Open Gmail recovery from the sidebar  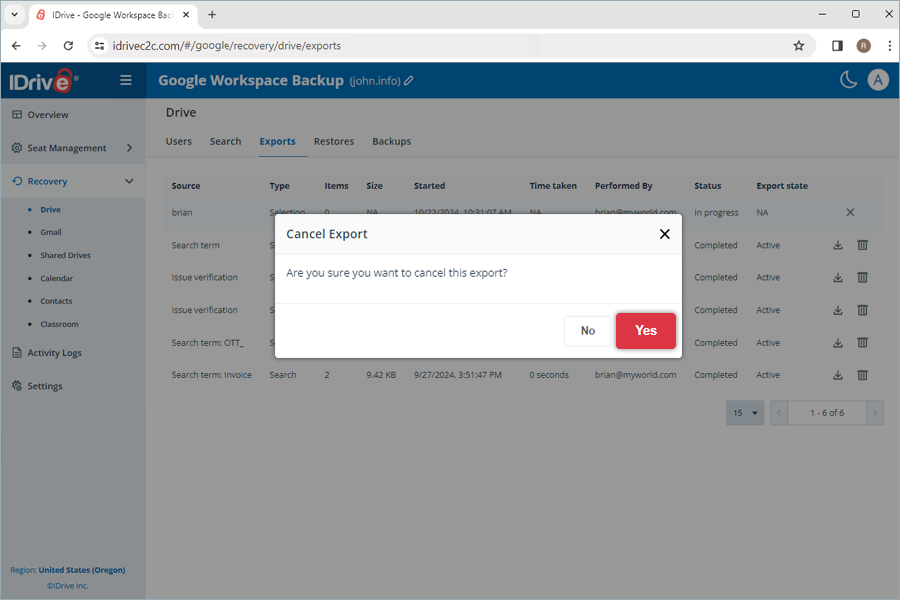pyautogui.click(x=51, y=232)
